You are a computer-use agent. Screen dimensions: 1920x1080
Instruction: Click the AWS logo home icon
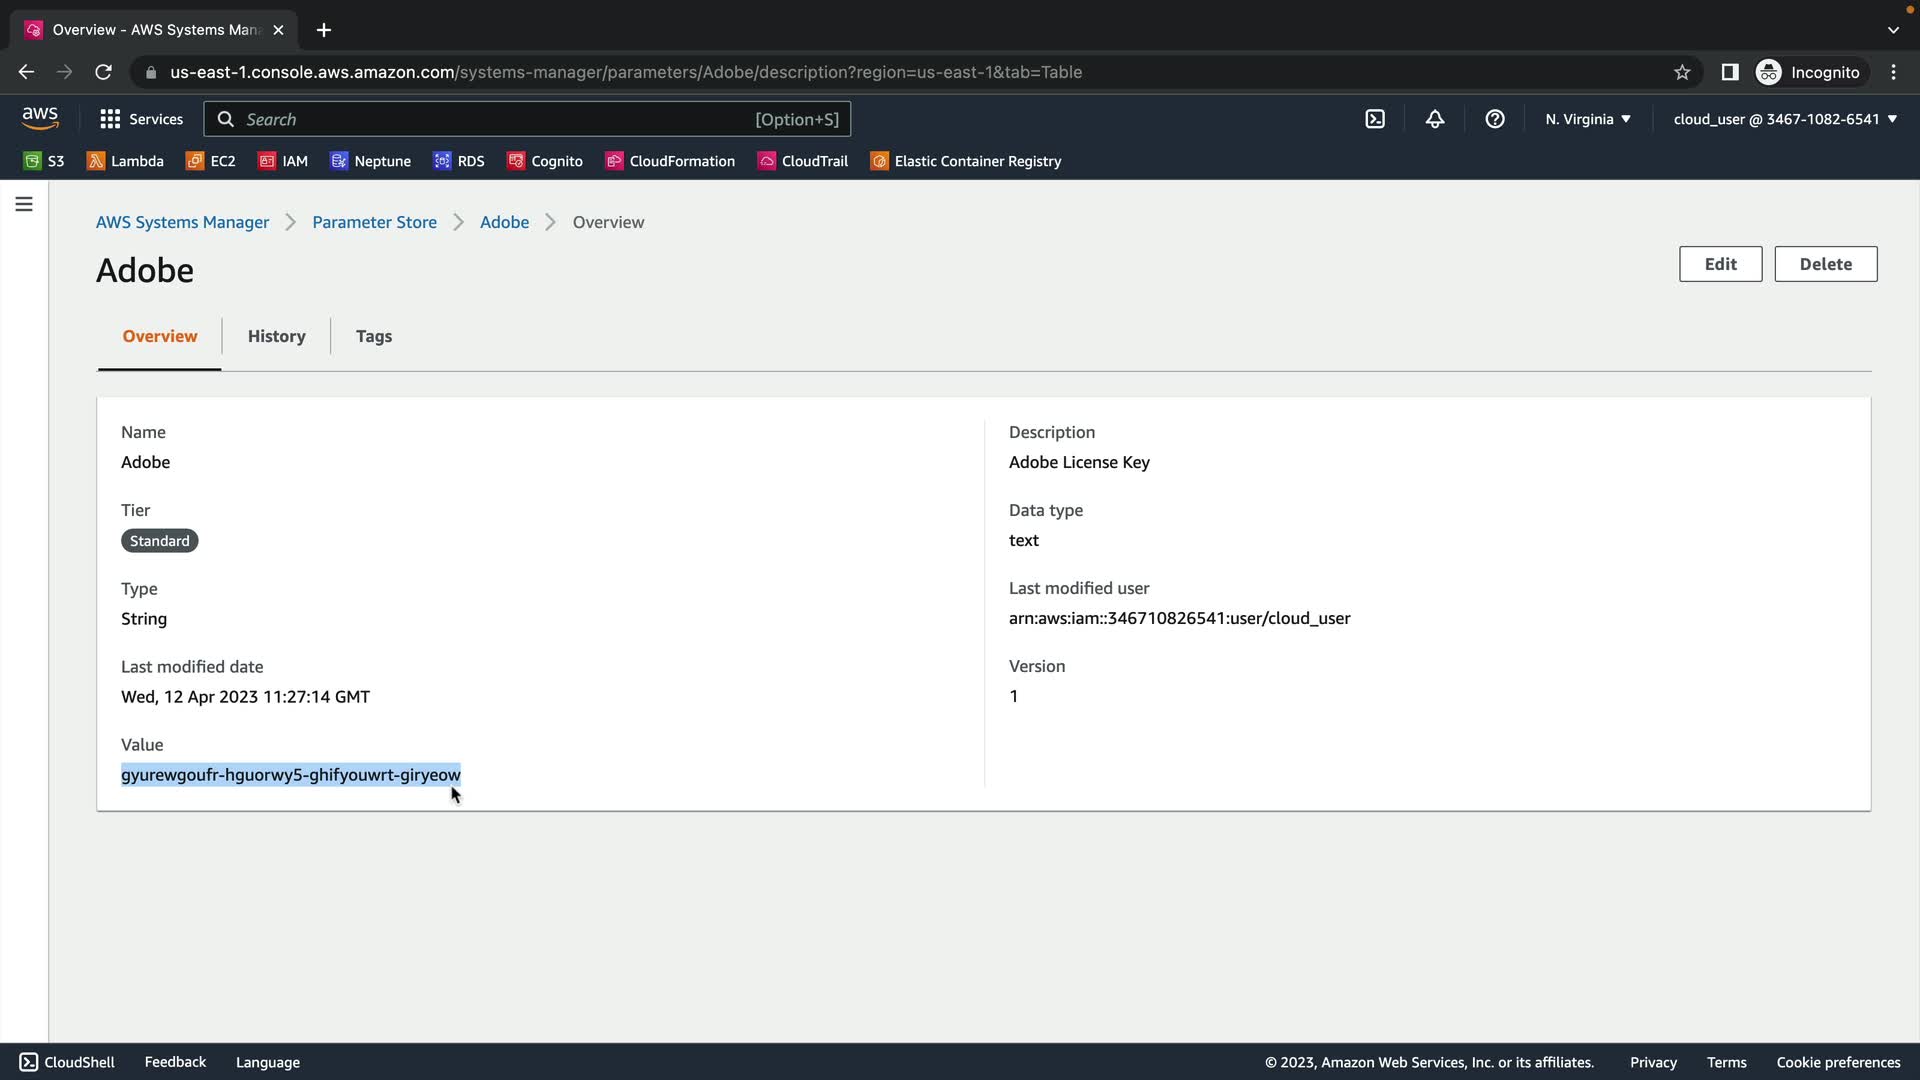(40, 118)
